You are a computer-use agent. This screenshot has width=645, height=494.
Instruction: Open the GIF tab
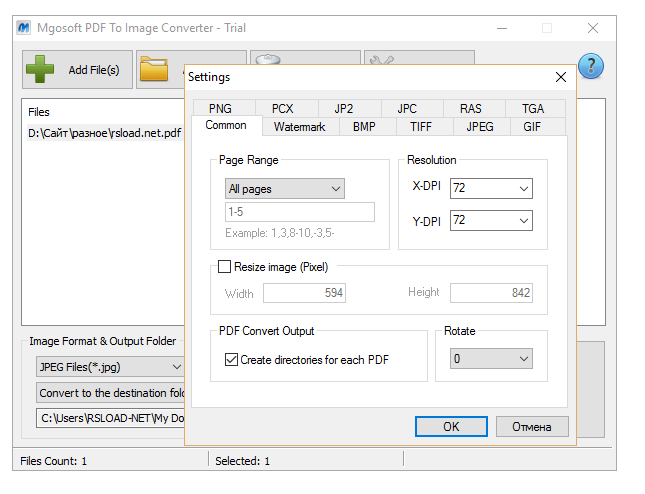click(538, 127)
